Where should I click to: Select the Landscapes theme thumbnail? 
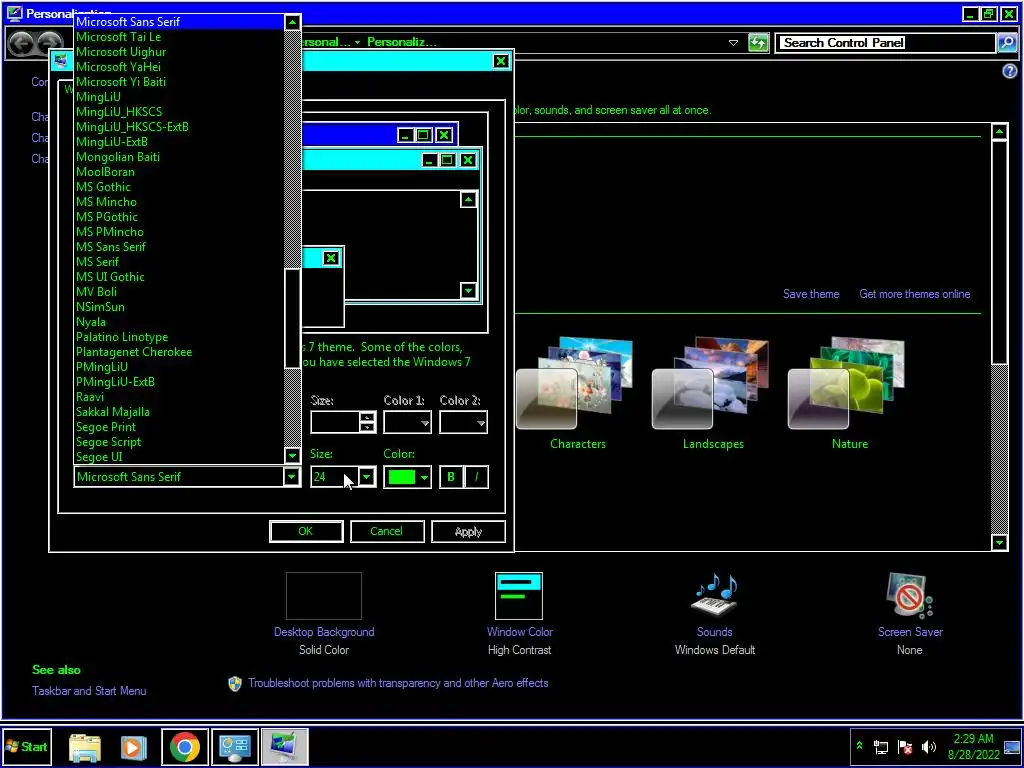point(711,385)
